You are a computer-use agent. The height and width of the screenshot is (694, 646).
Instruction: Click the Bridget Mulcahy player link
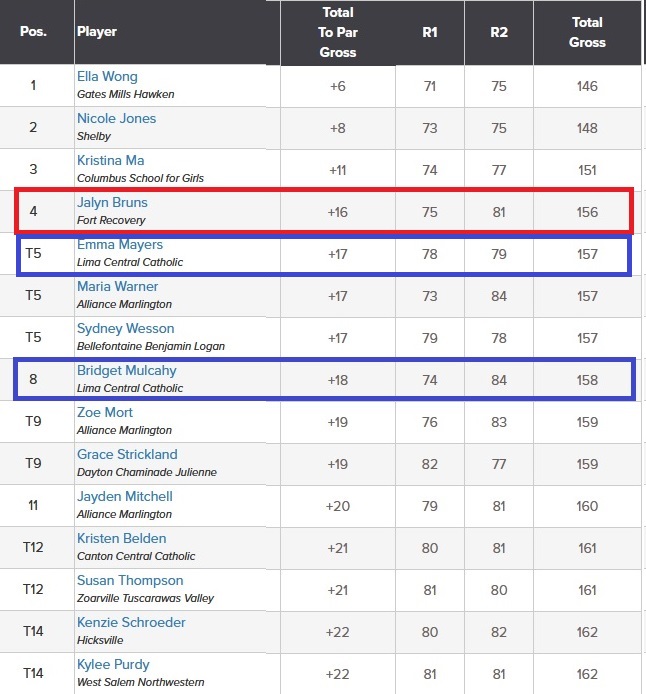point(126,371)
